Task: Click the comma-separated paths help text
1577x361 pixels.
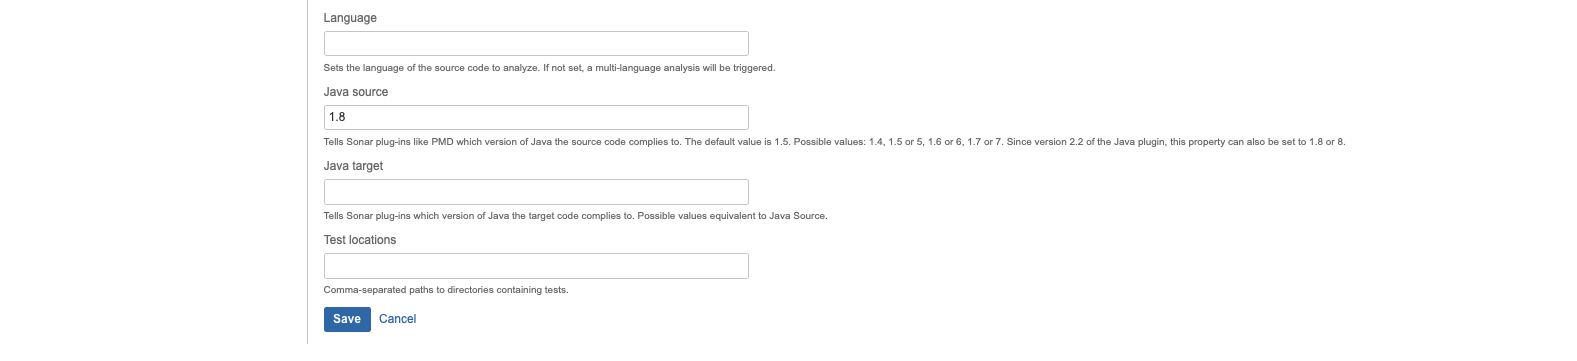Action: pos(446,290)
